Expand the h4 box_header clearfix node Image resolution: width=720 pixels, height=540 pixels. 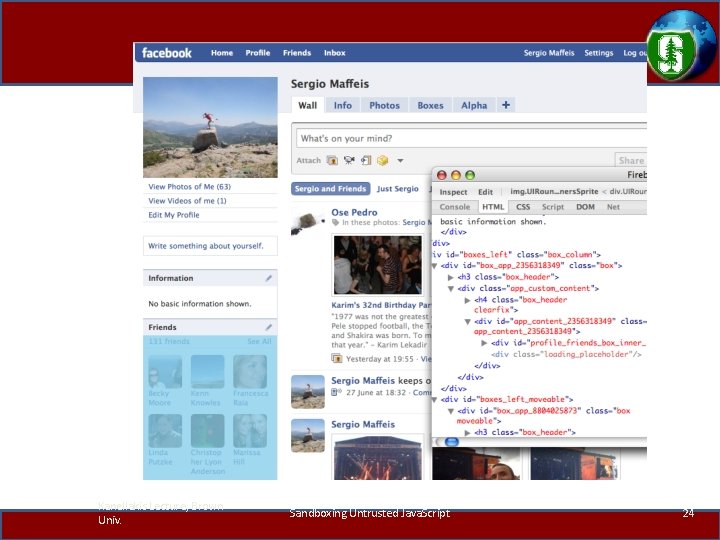(x=467, y=300)
